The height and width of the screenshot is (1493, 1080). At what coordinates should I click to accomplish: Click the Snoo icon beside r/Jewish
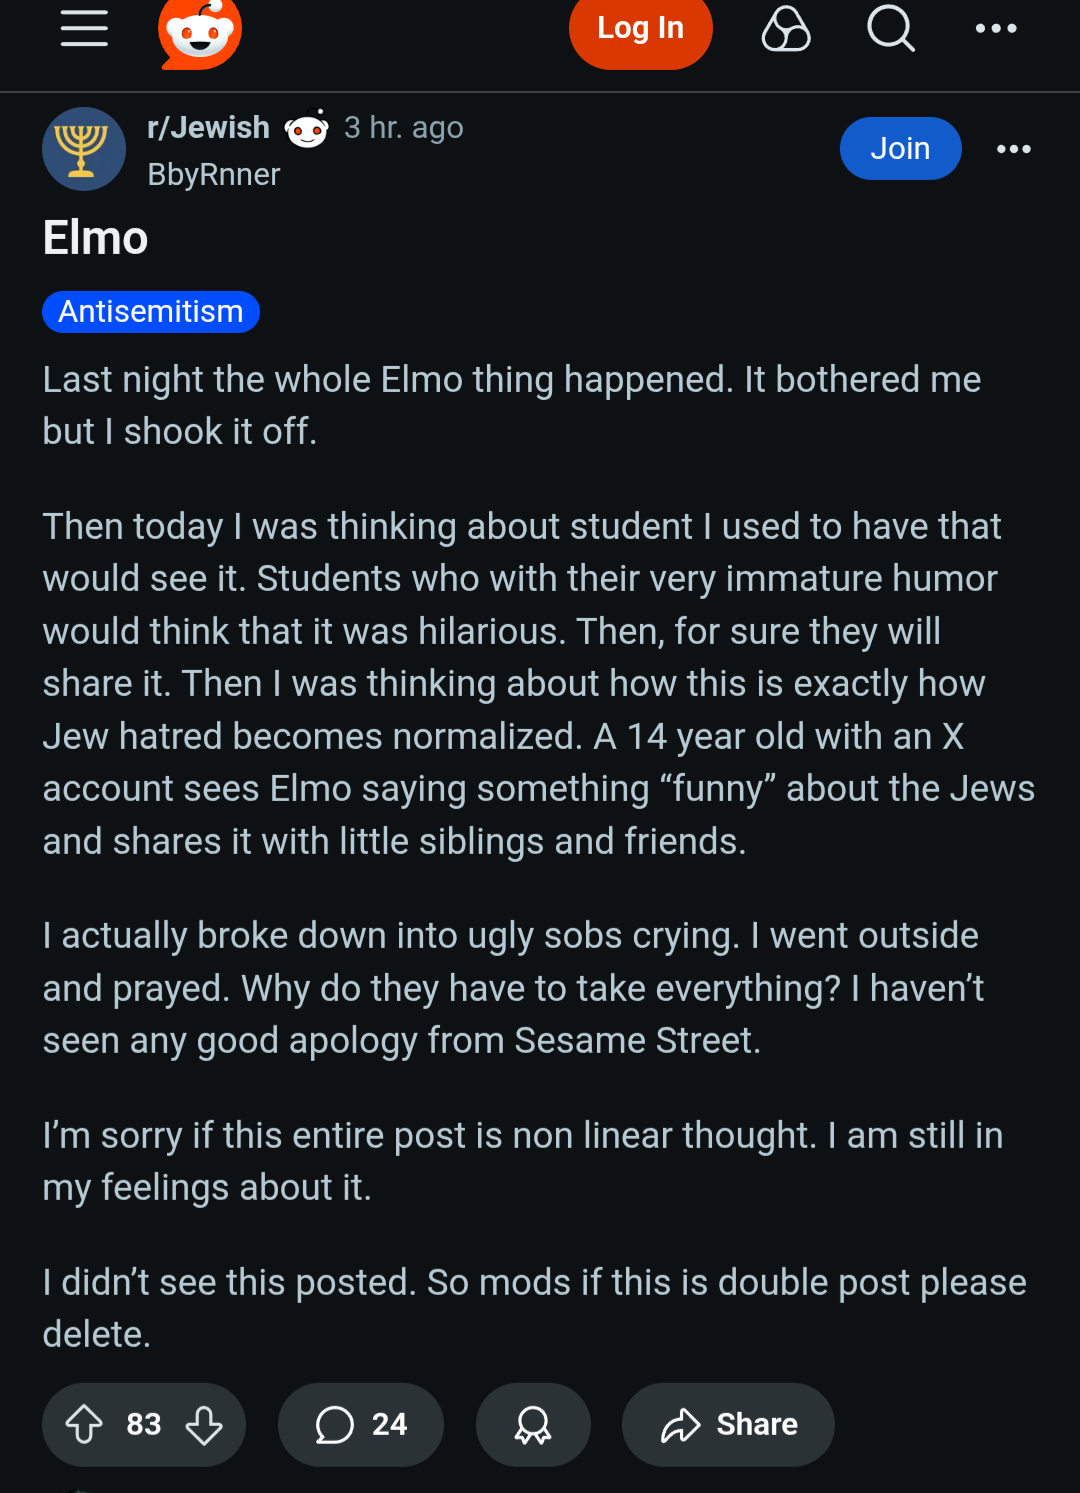point(306,129)
